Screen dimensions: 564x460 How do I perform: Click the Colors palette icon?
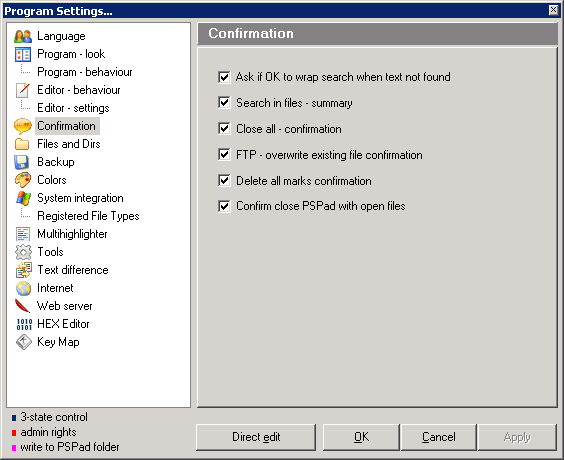click(23, 180)
